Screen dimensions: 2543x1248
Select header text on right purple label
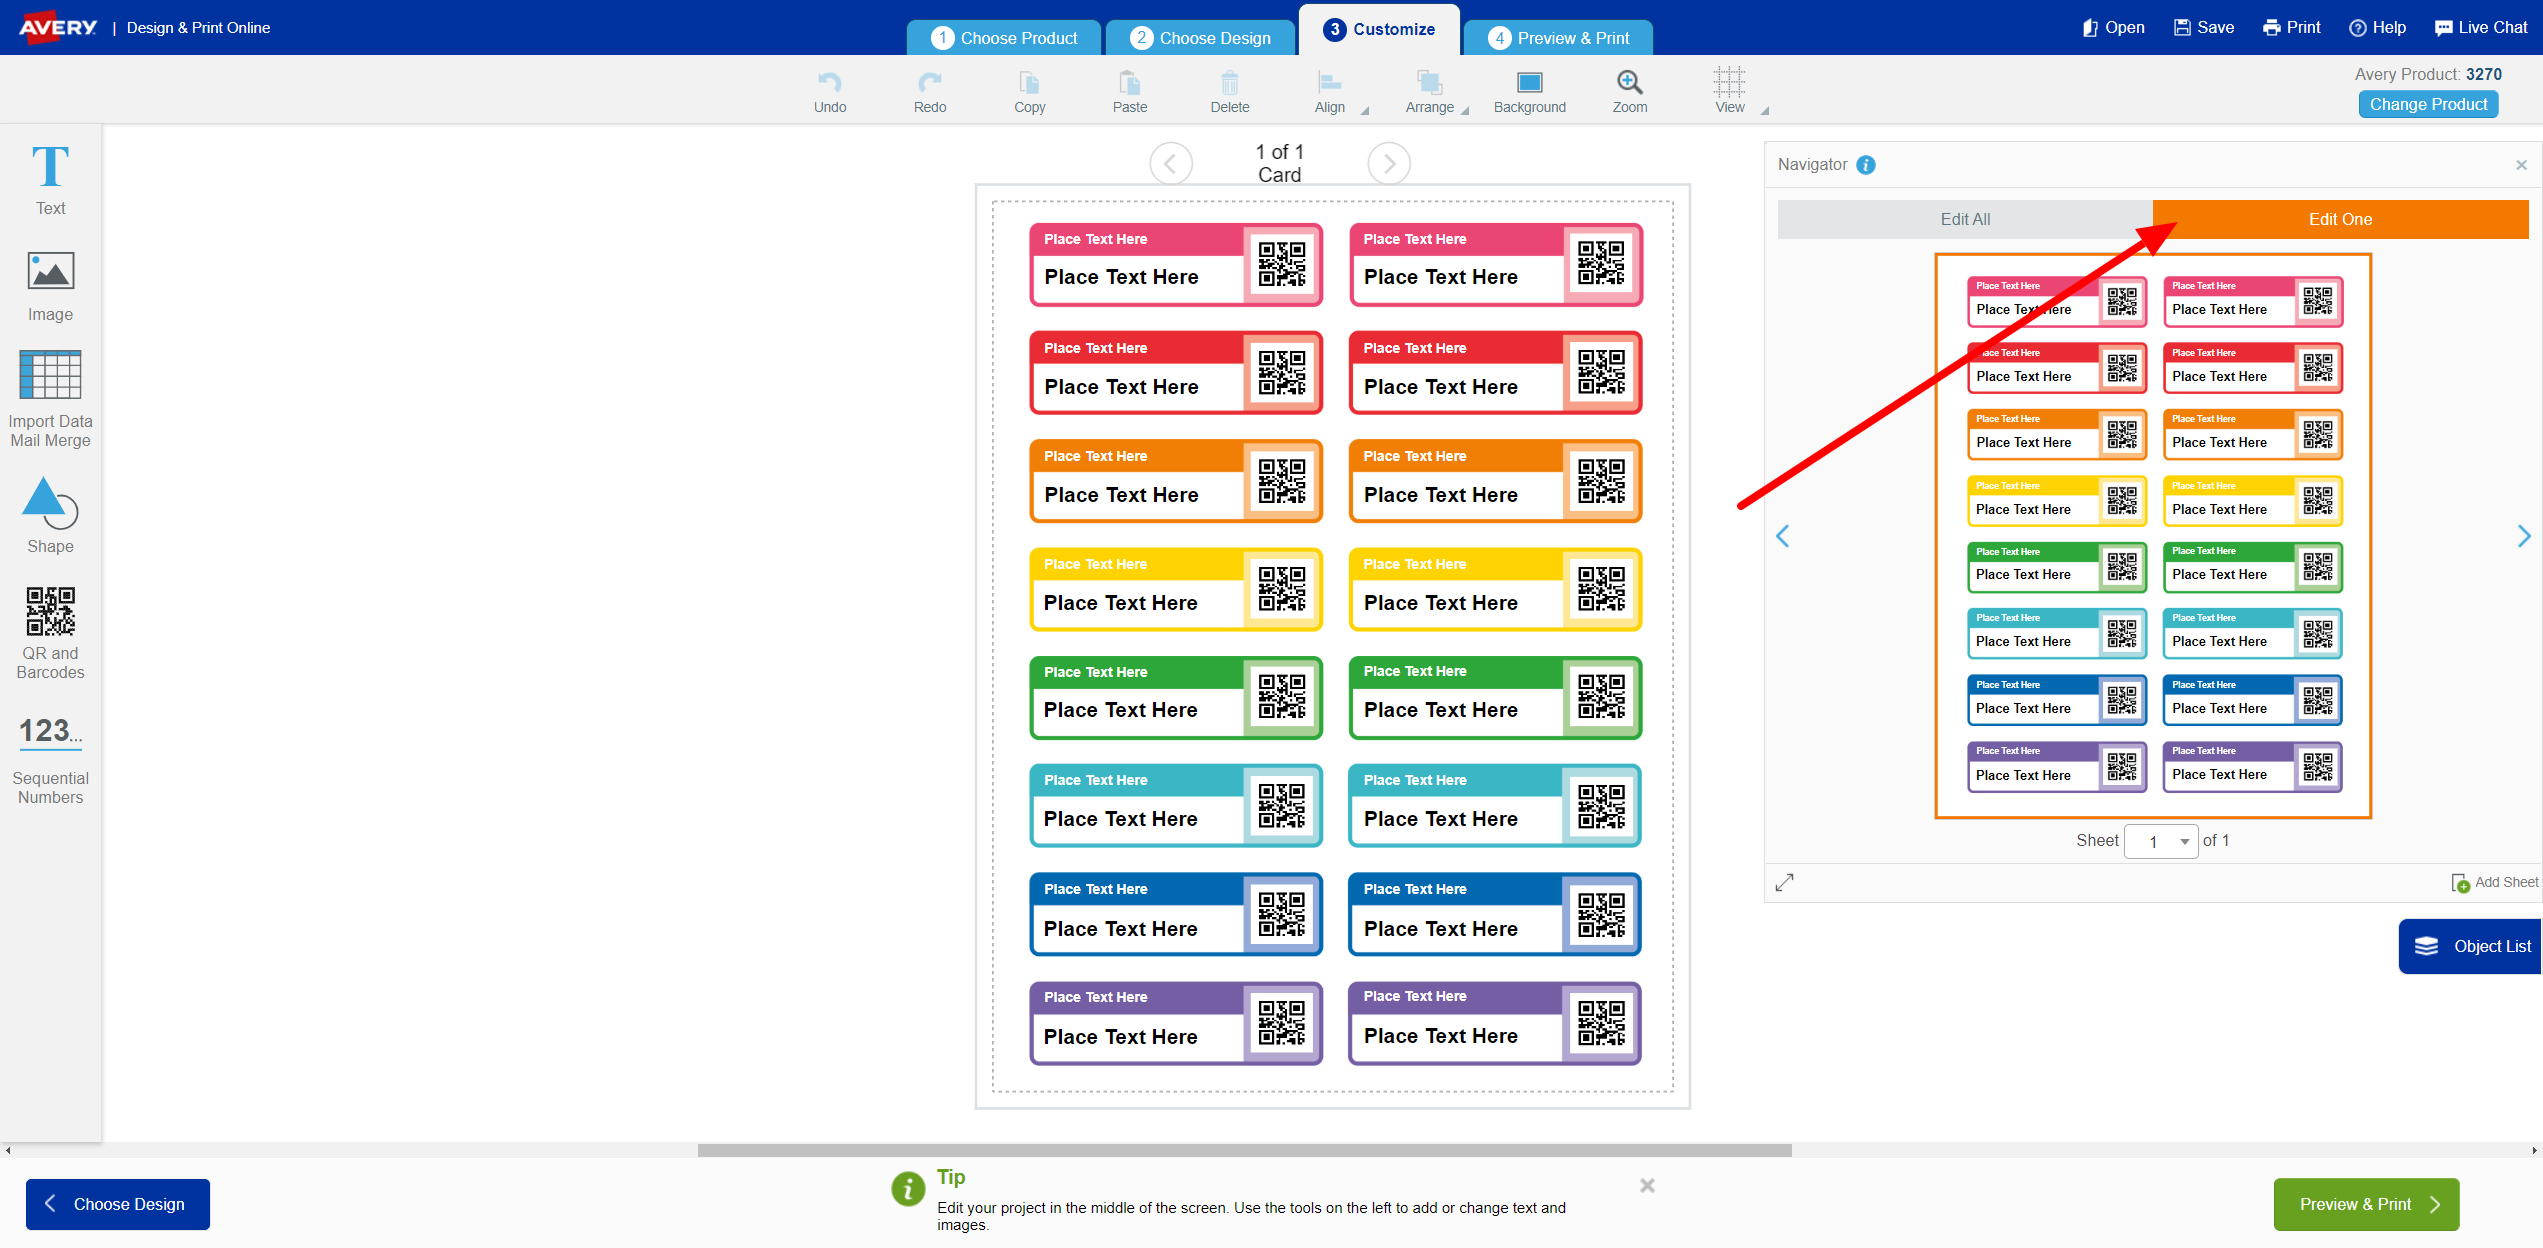(1414, 996)
